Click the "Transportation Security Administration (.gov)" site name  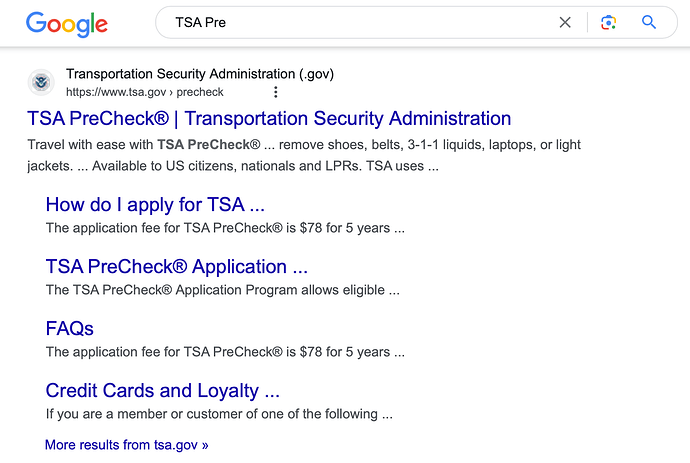[200, 74]
